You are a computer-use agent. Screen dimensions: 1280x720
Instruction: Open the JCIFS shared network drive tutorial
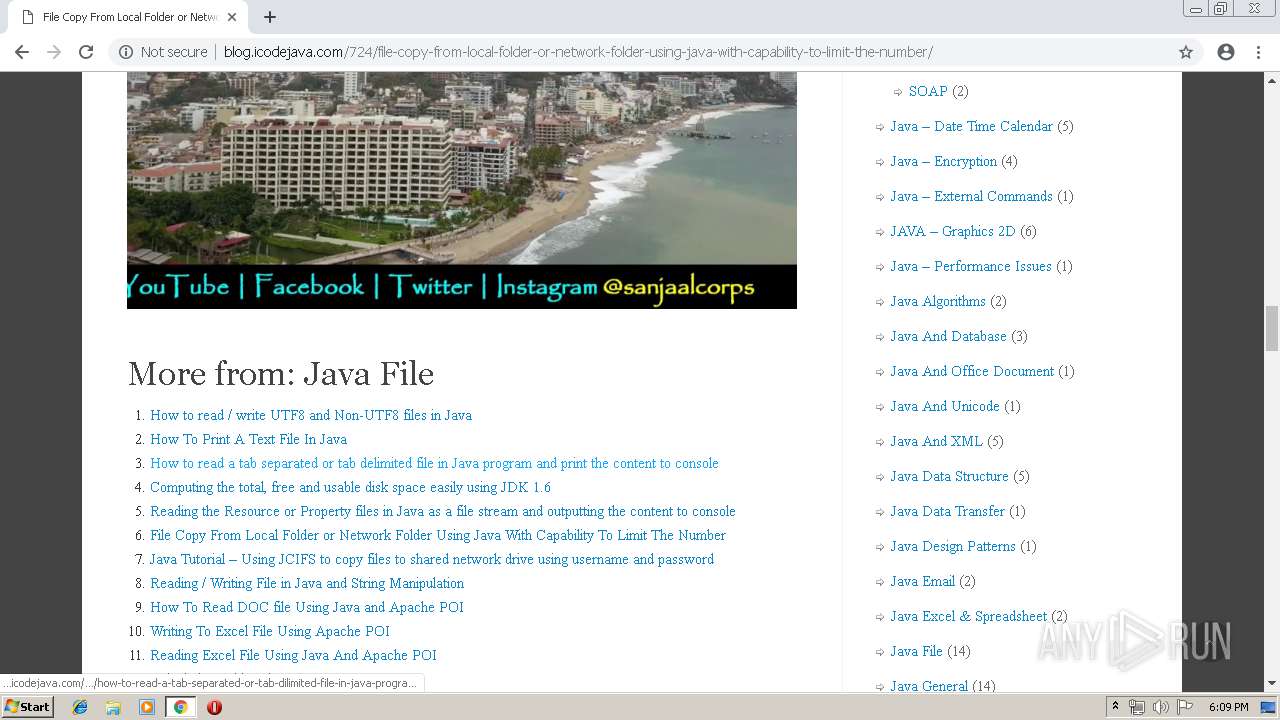(432, 559)
